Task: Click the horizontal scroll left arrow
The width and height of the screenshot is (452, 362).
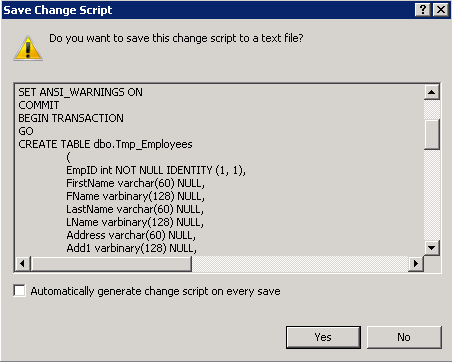Action: click(23, 264)
